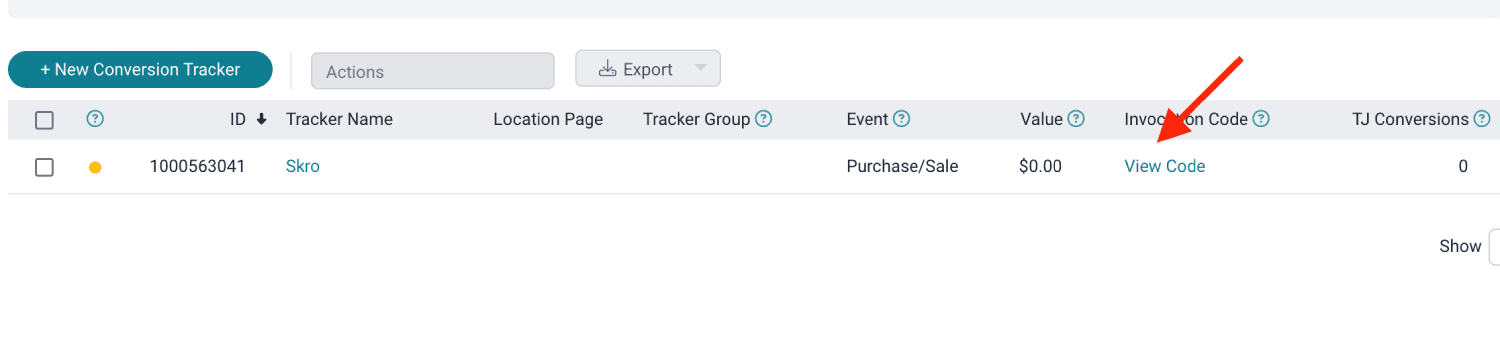Open the Show rows-per-page selector
The image size is (1500, 361).
click(x=1494, y=246)
